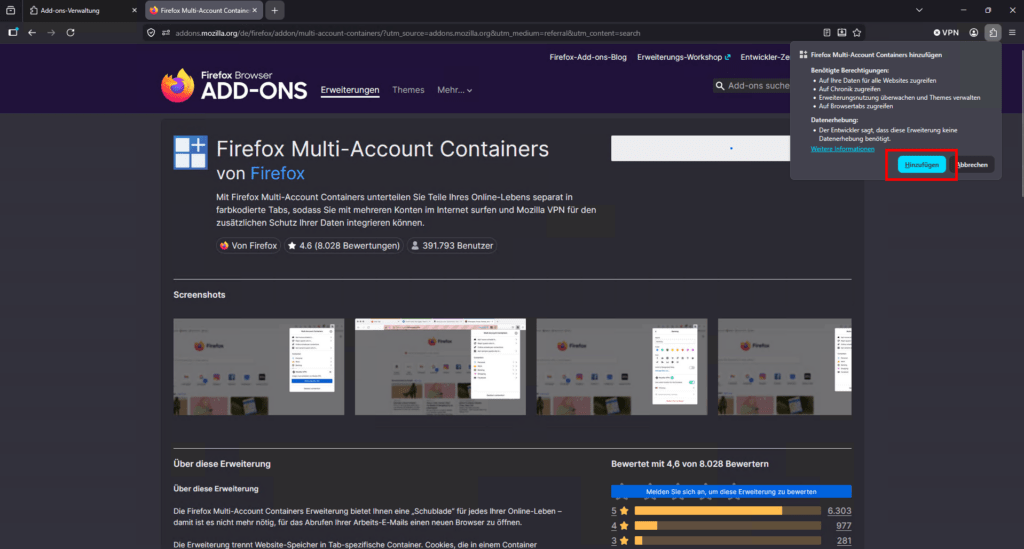
Task: Open the Themes navigation item
Action: pyautogui.click(x=408, y=90)
